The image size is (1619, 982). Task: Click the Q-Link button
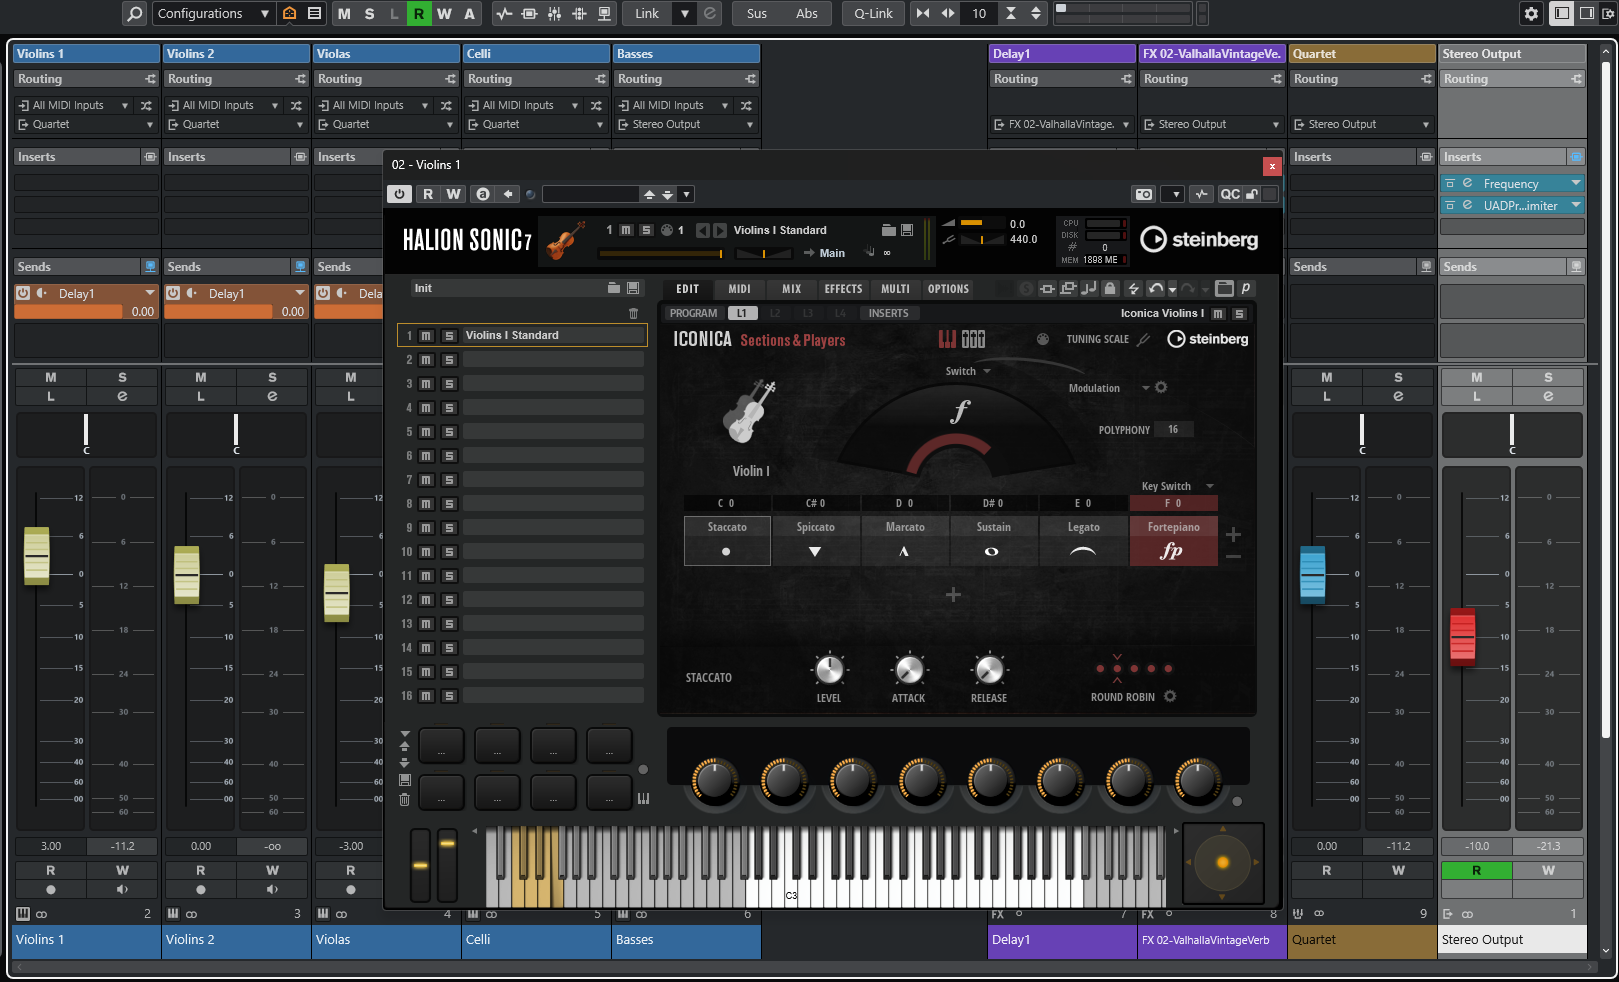(873, 13)
